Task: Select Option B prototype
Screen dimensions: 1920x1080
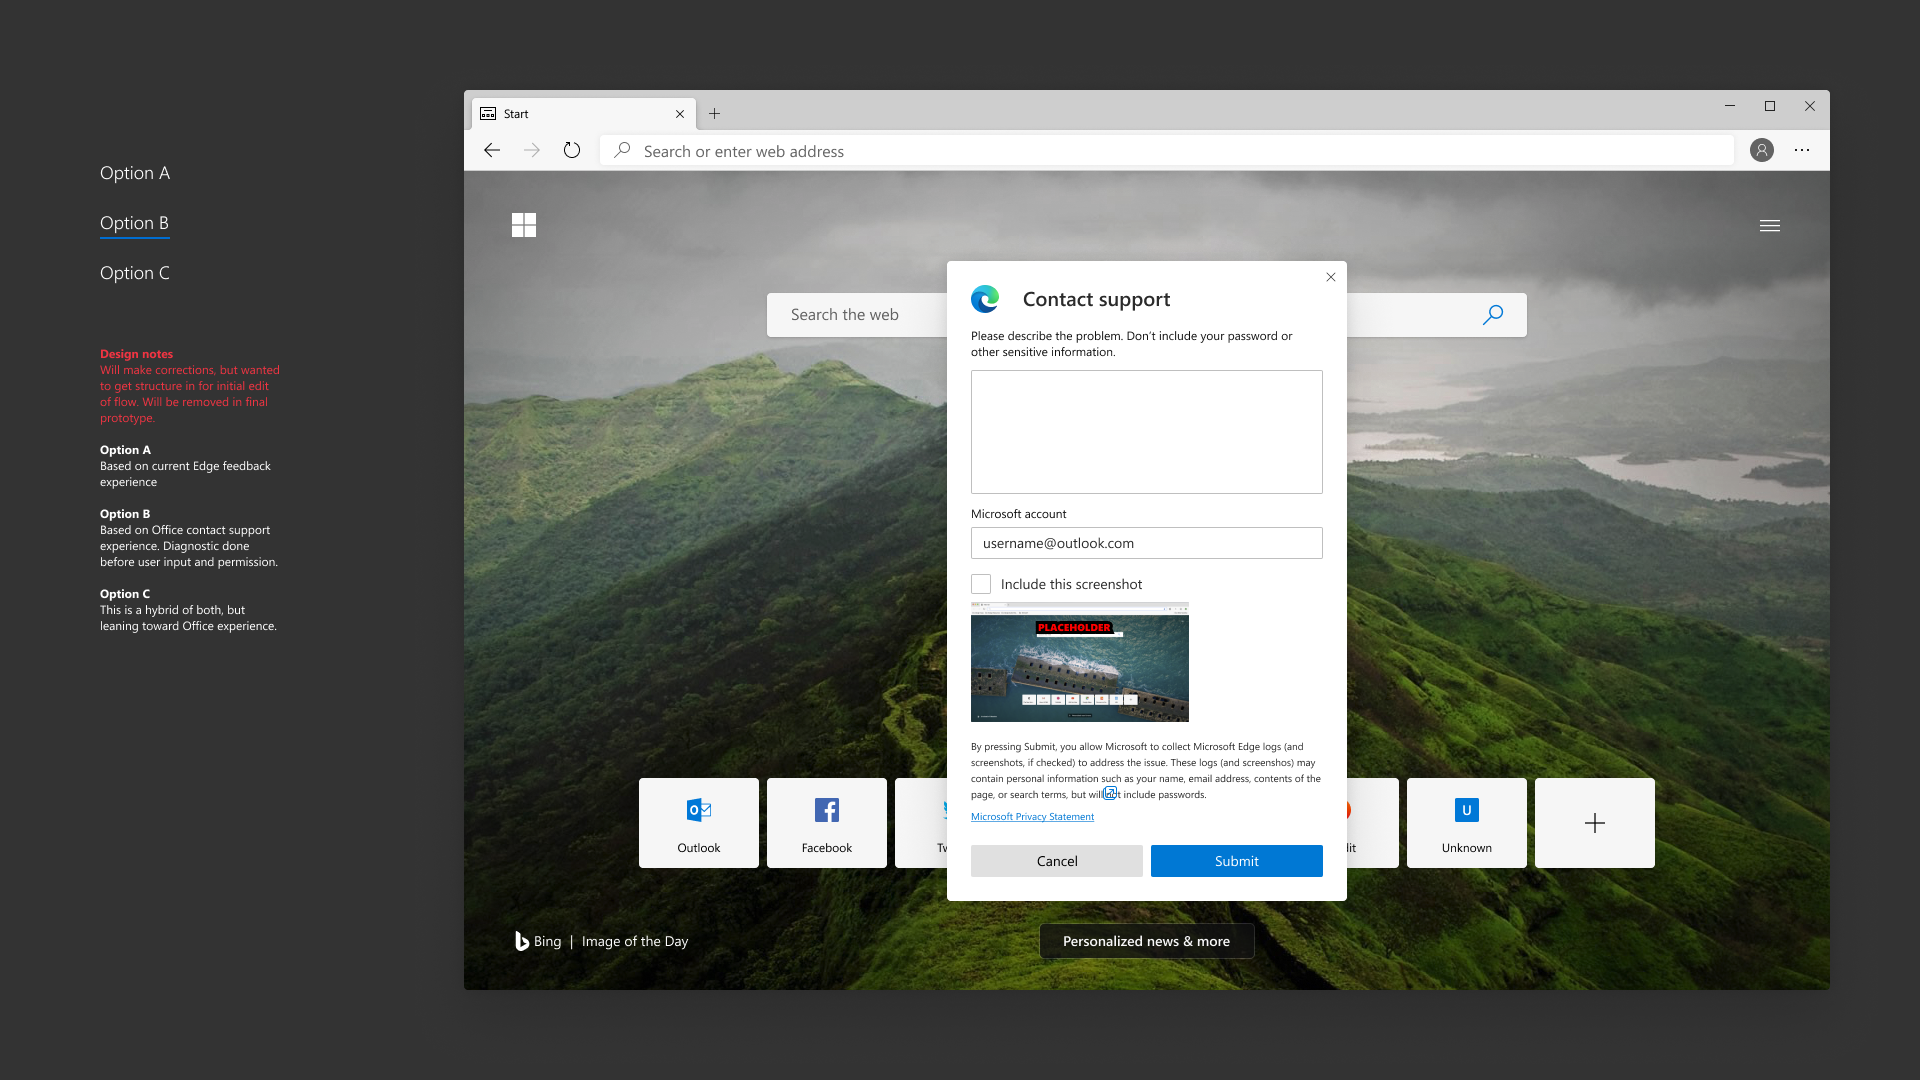Action: pos(134,223)
